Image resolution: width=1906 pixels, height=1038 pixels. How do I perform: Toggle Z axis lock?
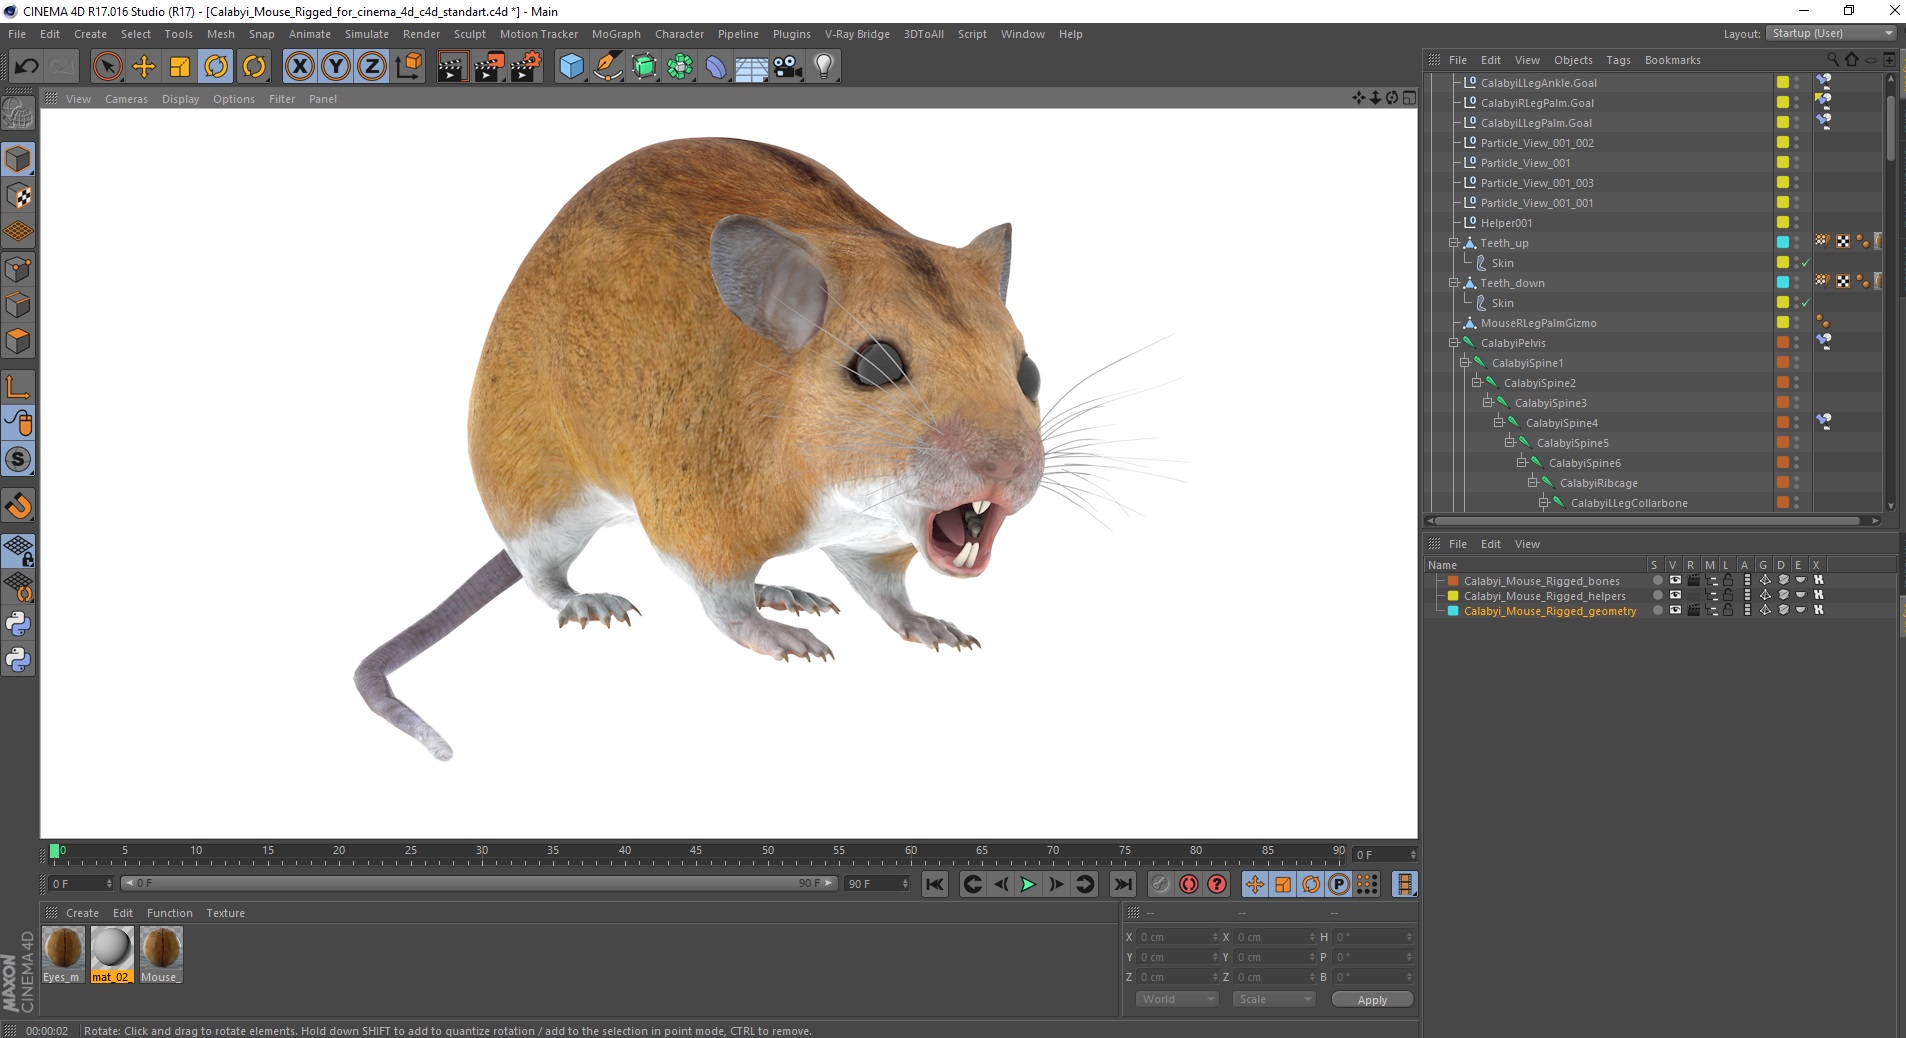[x=372, y=67]
